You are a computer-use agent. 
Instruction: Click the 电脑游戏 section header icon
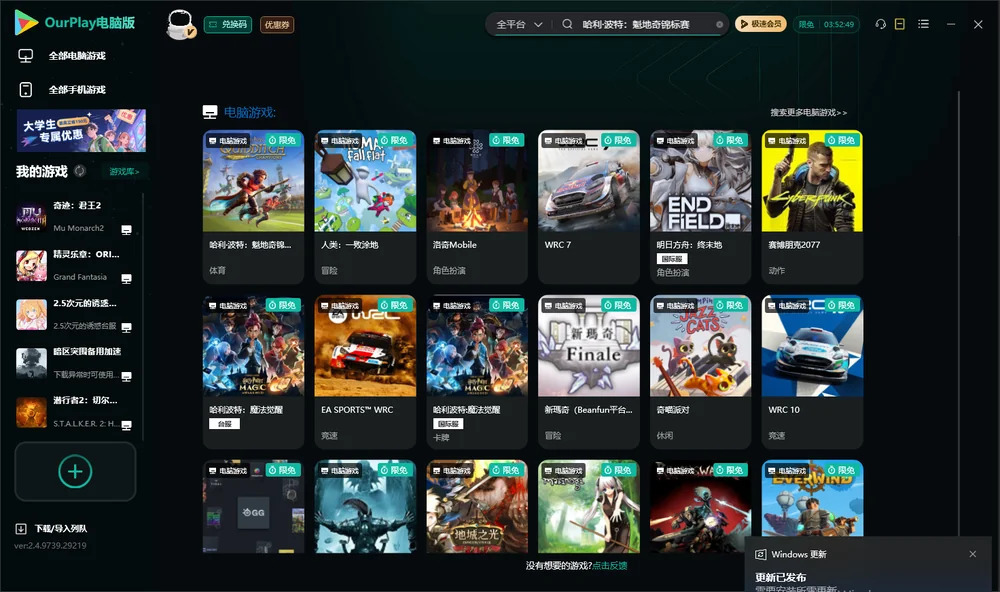point(210,112)
